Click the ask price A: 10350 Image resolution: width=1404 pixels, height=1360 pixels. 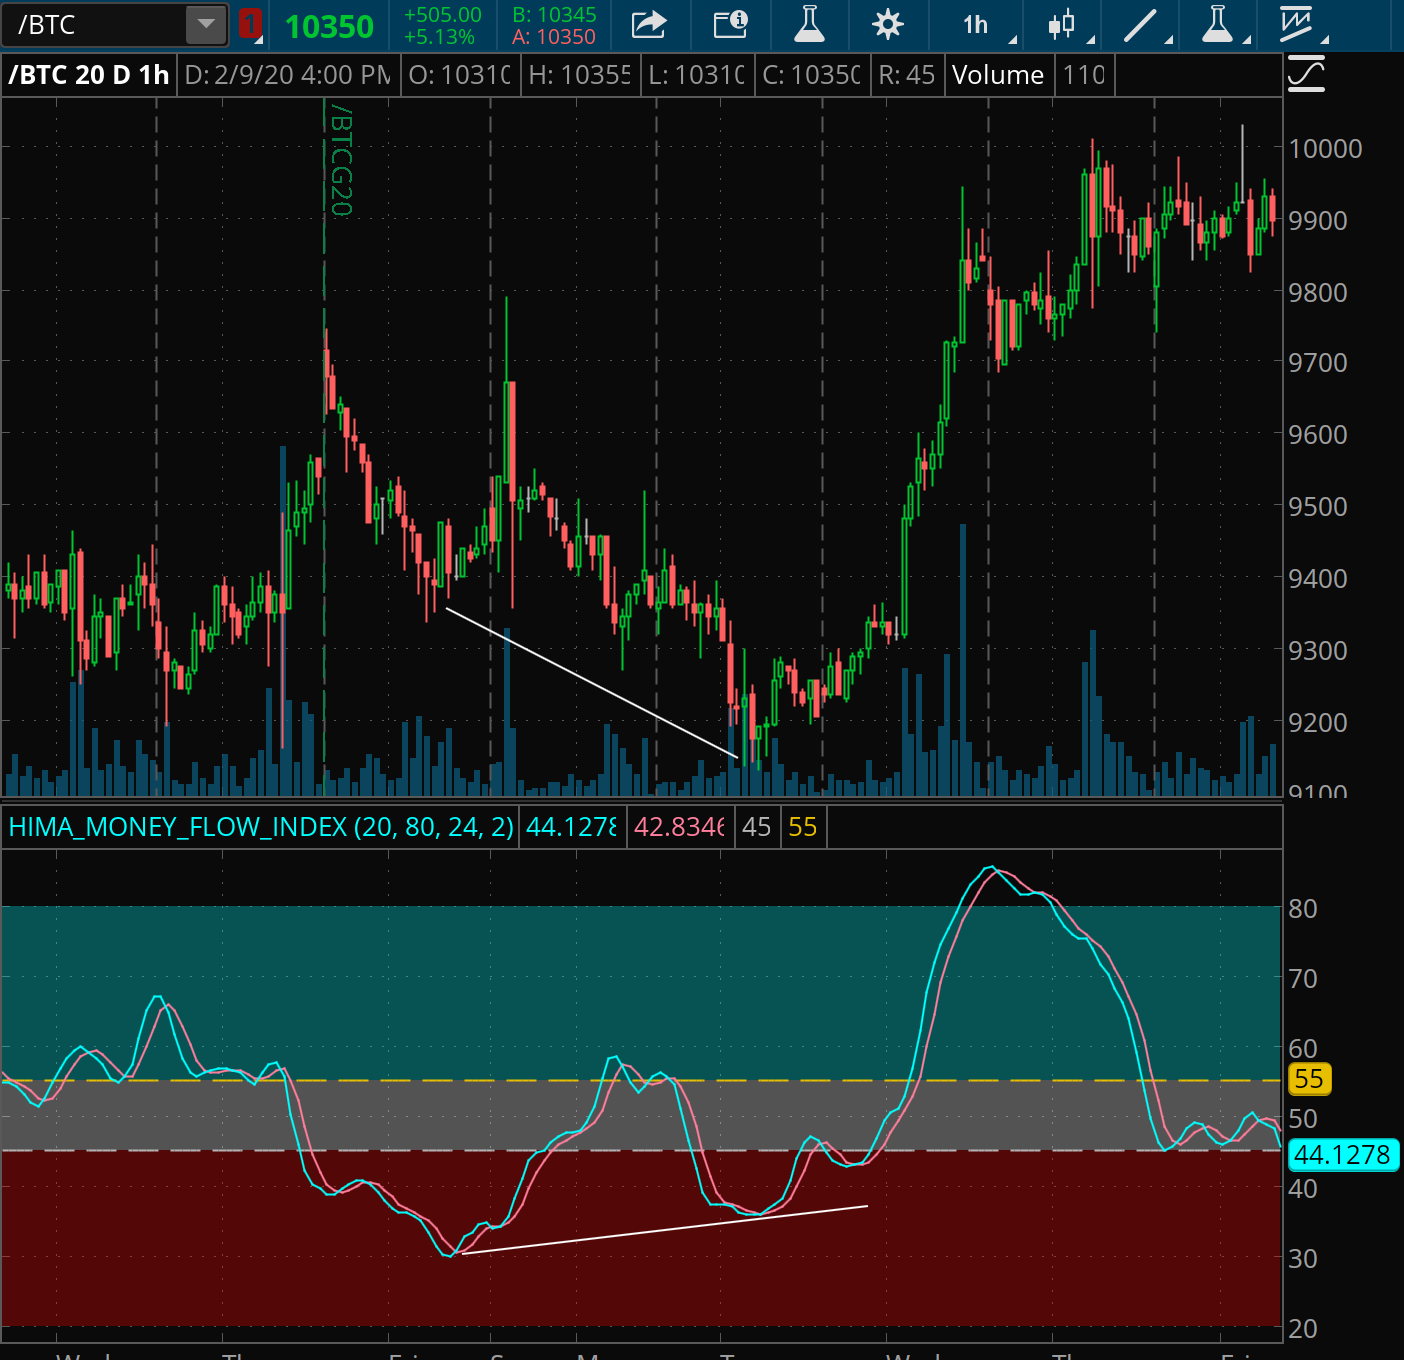(x=554, y=37)
